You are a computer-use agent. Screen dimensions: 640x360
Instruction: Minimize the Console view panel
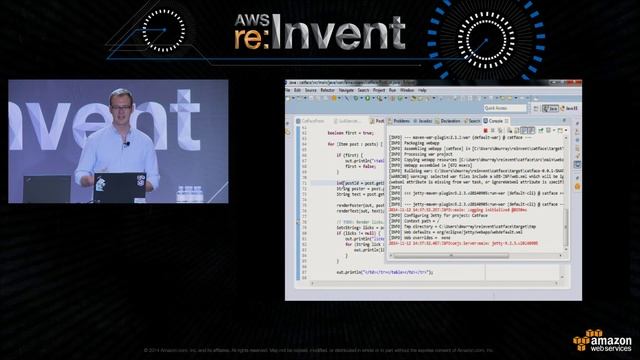pyautogui.click(x=564, y=121)
